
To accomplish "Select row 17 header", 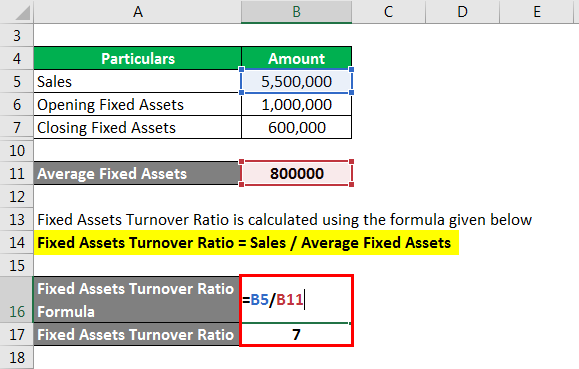I will point(17,335).
